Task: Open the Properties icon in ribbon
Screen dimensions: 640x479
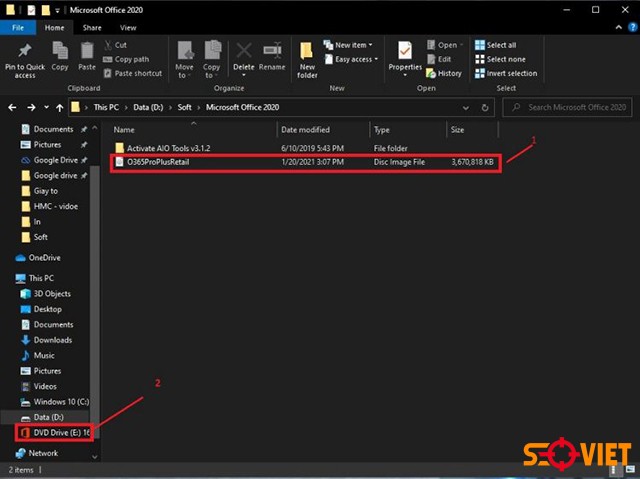Action: (x=405, y=55)
